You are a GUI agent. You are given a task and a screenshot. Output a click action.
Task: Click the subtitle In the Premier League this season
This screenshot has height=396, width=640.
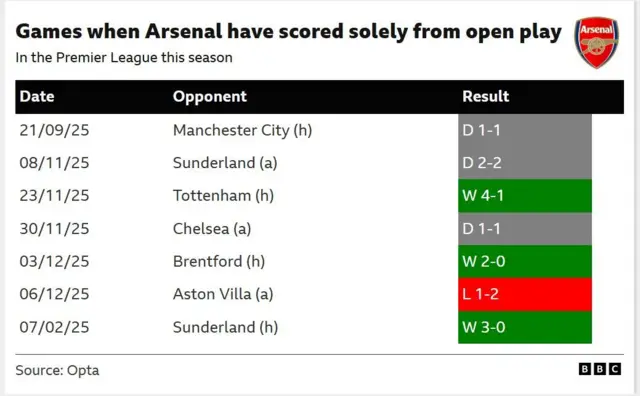coord(124,58)
